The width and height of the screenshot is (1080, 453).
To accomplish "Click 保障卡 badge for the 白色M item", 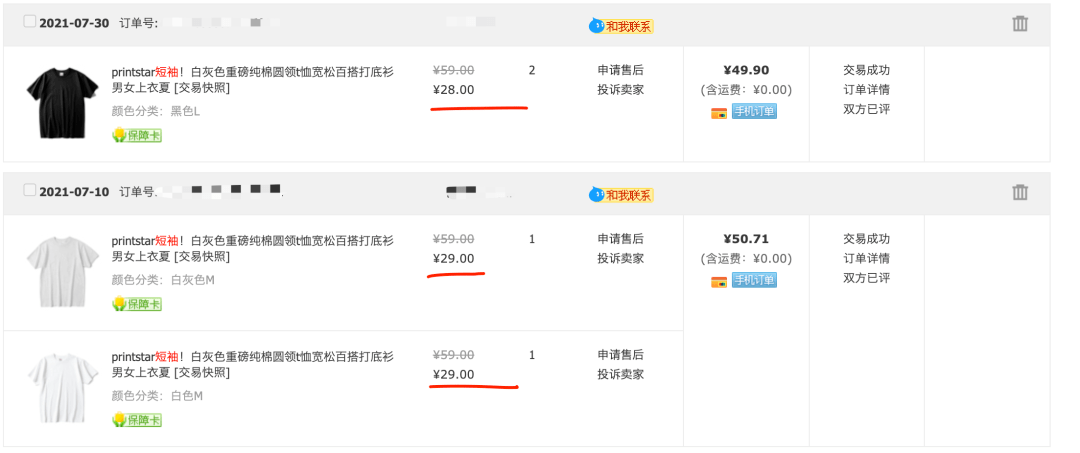I will 137,420.
